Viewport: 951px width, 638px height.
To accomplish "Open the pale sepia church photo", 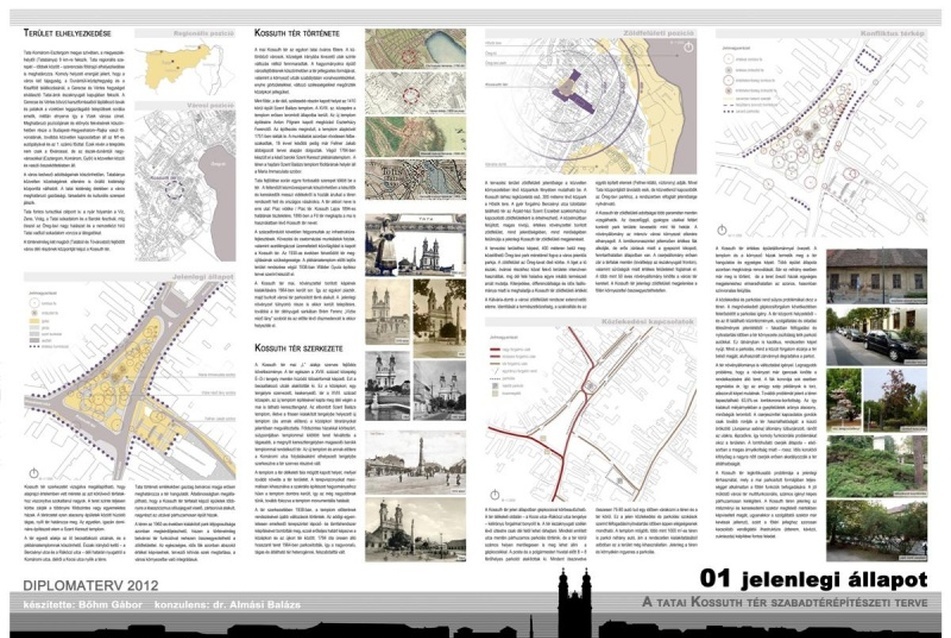I will 388,312.
